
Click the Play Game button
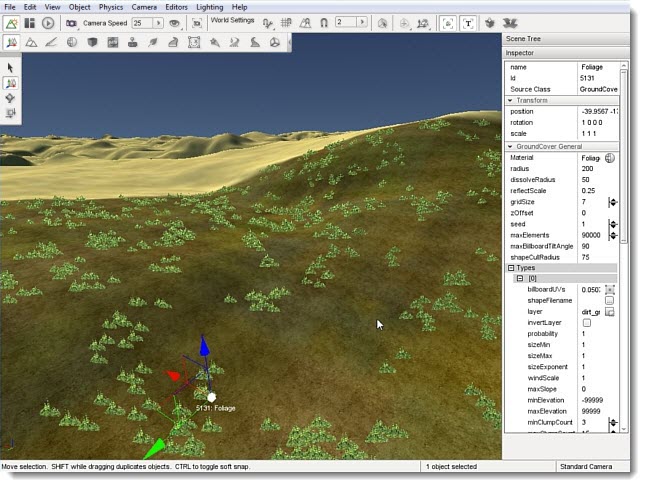tap(48, 22)
